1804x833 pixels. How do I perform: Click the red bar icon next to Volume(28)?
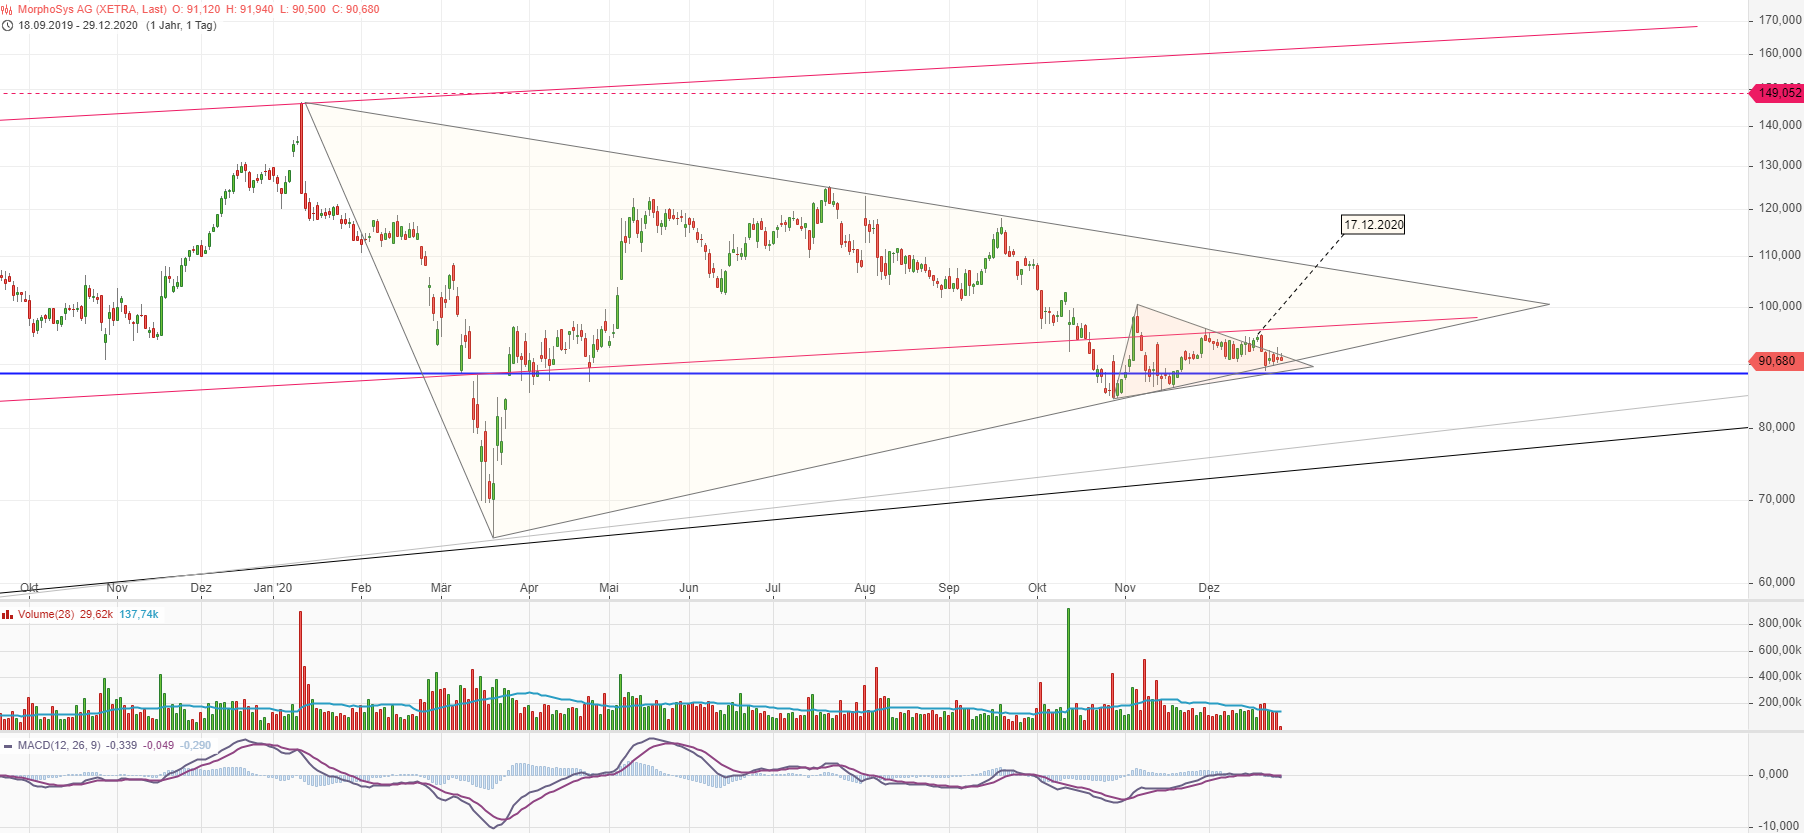7,614
